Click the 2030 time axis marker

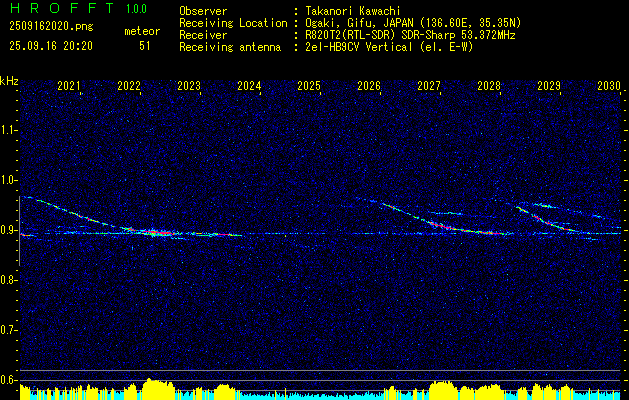(x=609, y=85)
